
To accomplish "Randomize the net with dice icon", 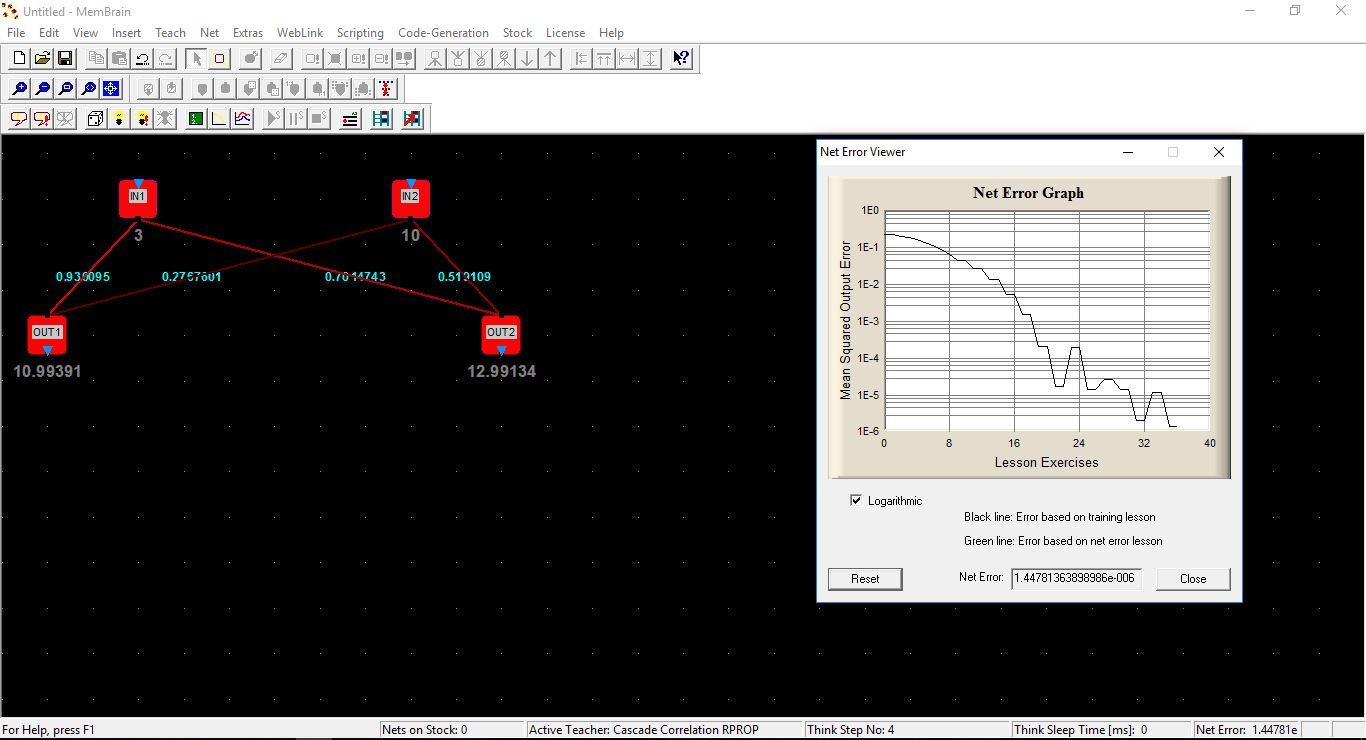I will click(96, 119).
